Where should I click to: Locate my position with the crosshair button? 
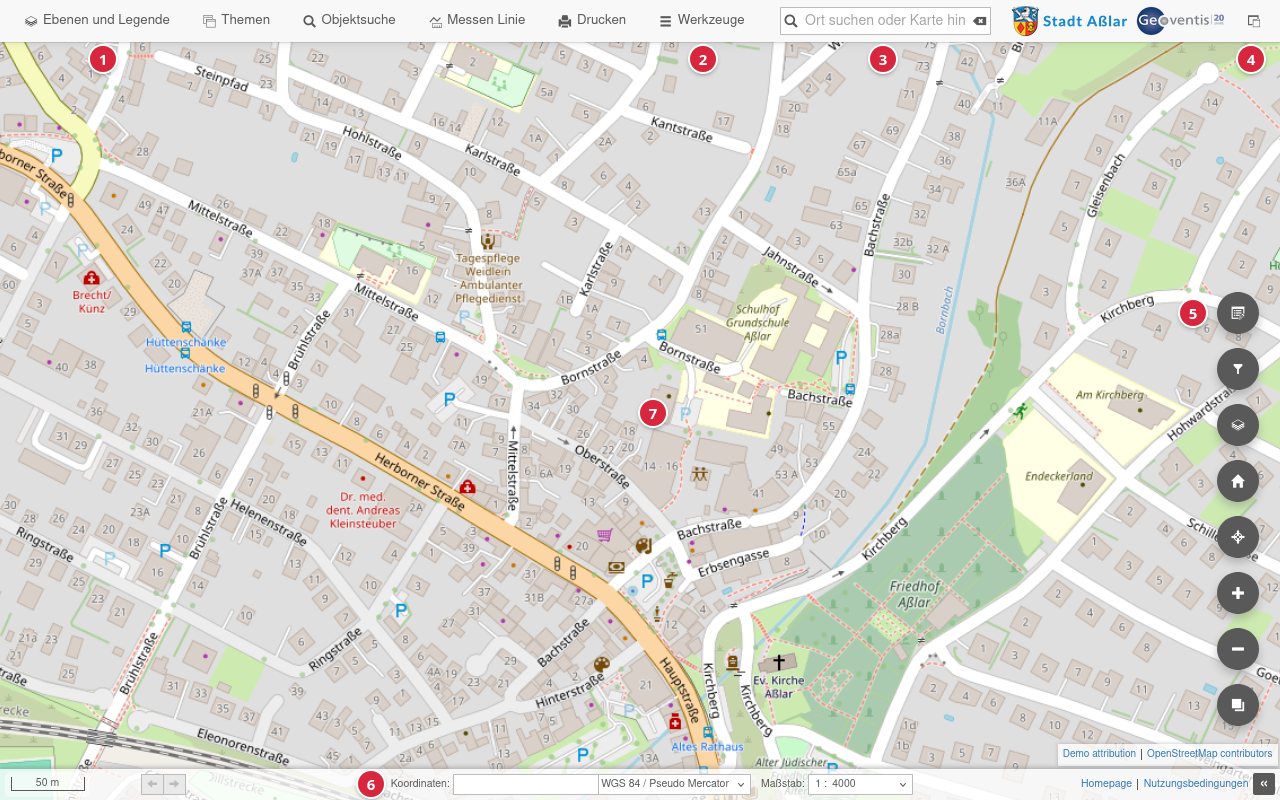[x=1238, y=537]
